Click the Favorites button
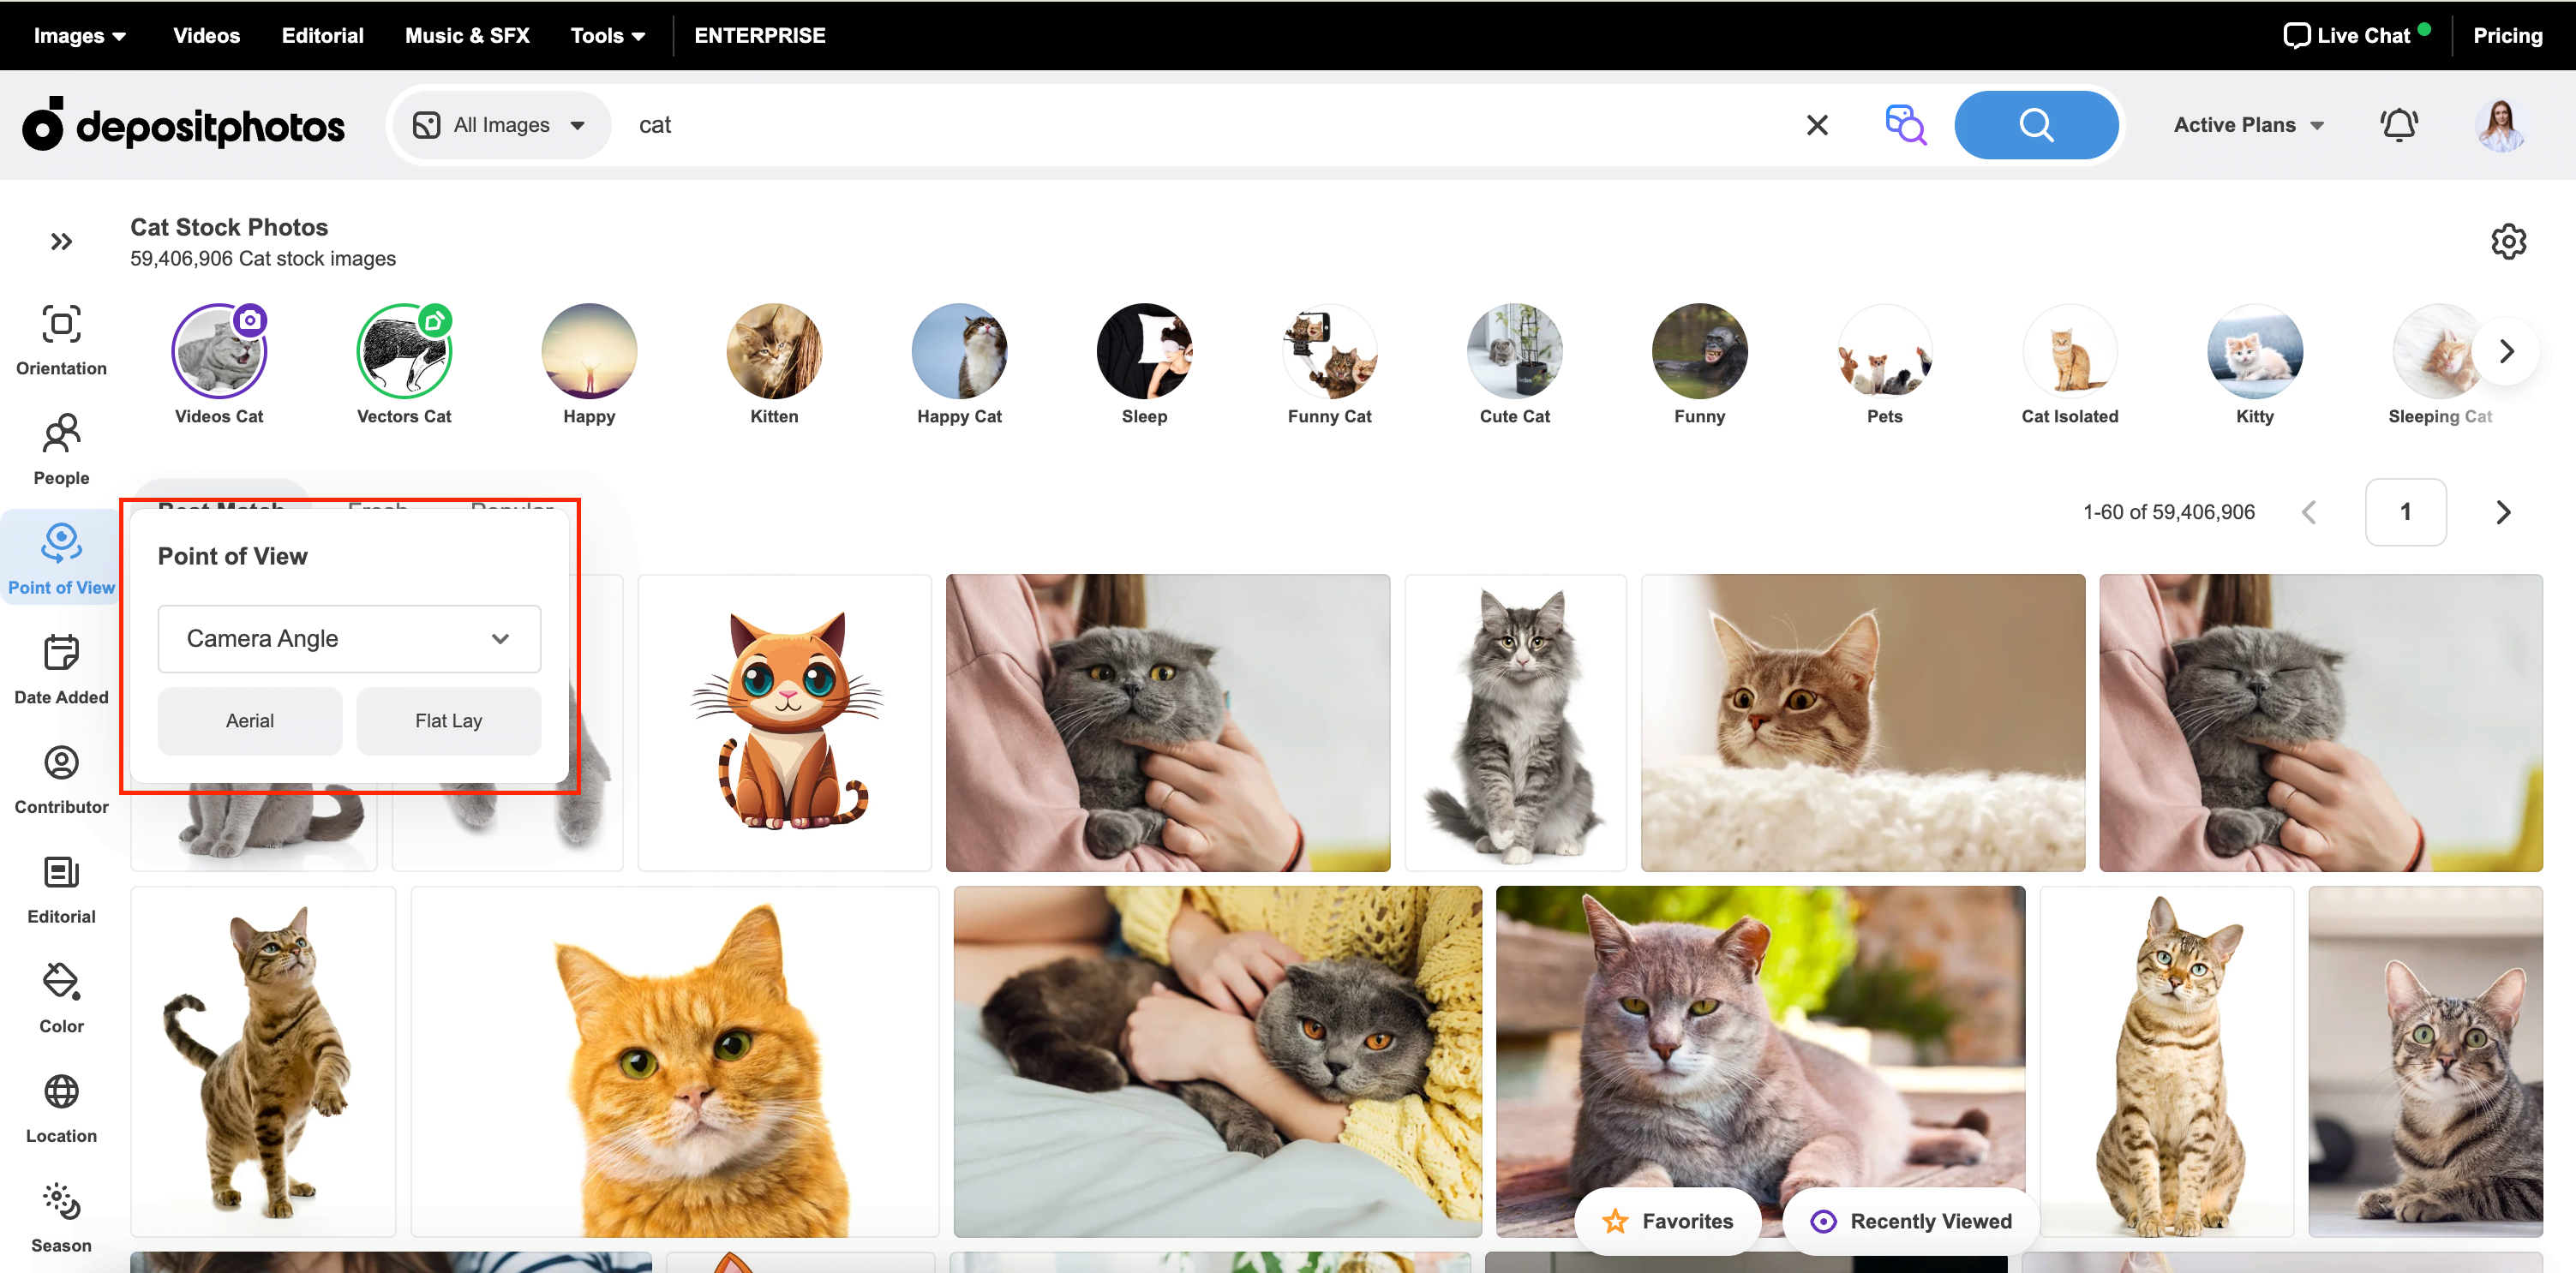Screen dimensions: 2576x1273 pos(1666,1221)
